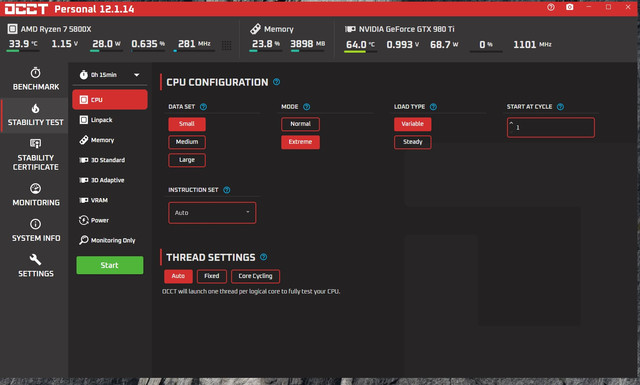Set thread settings to Auto

click(x=178, y=276)
